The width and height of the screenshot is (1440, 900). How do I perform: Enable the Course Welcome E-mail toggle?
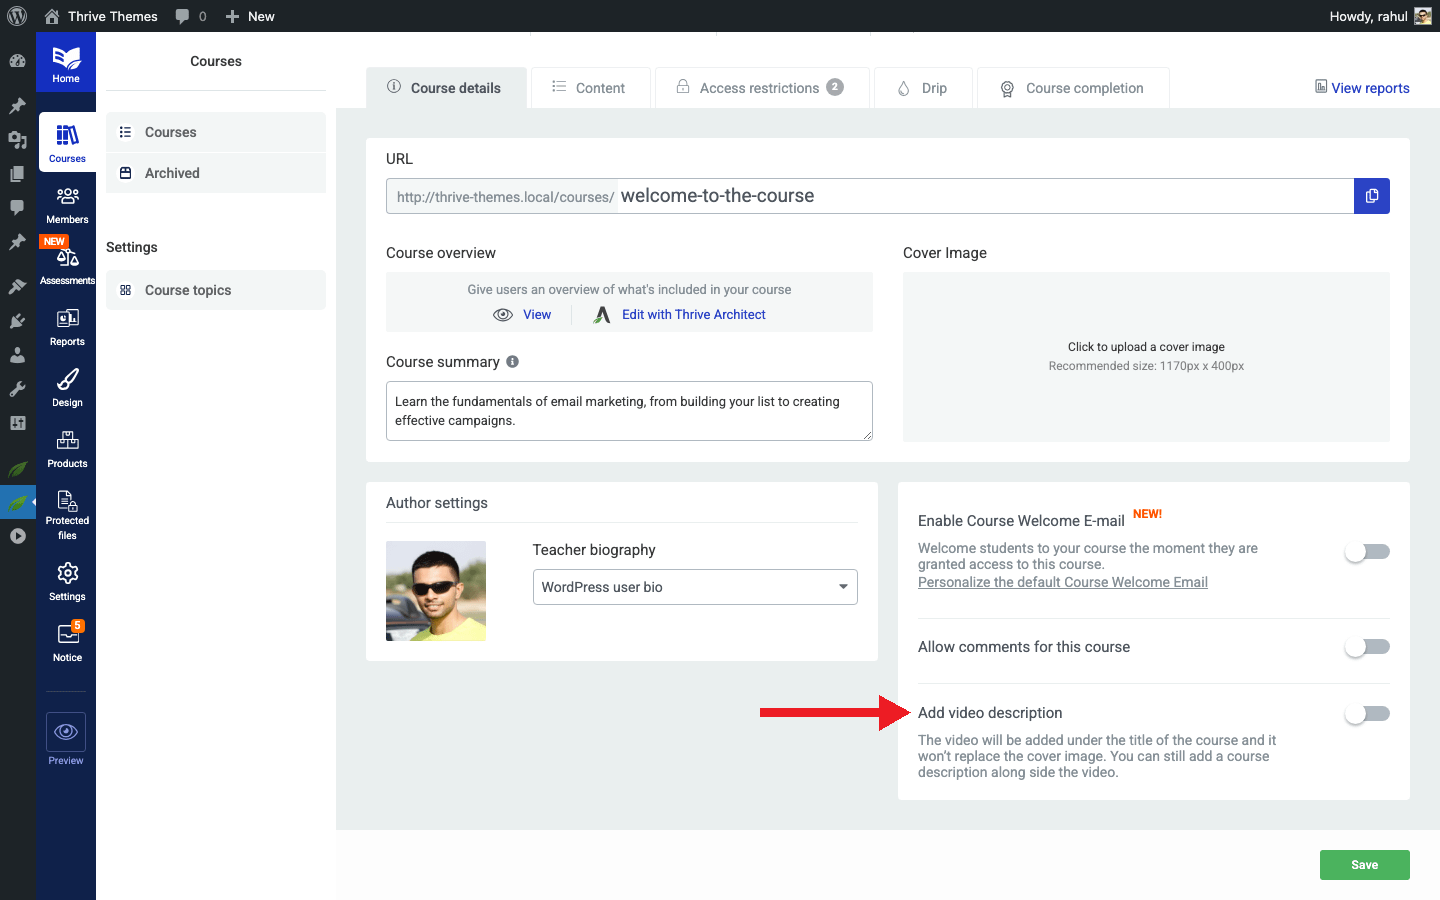[x=1367, y=551]
